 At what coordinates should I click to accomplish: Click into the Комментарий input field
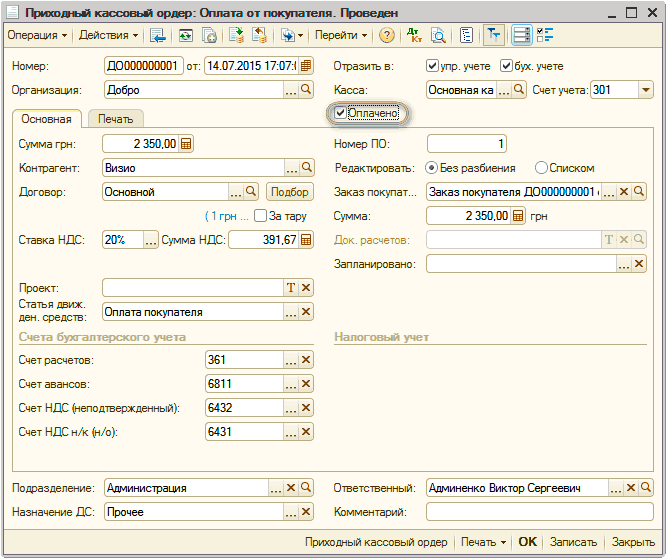pos(539,512)
